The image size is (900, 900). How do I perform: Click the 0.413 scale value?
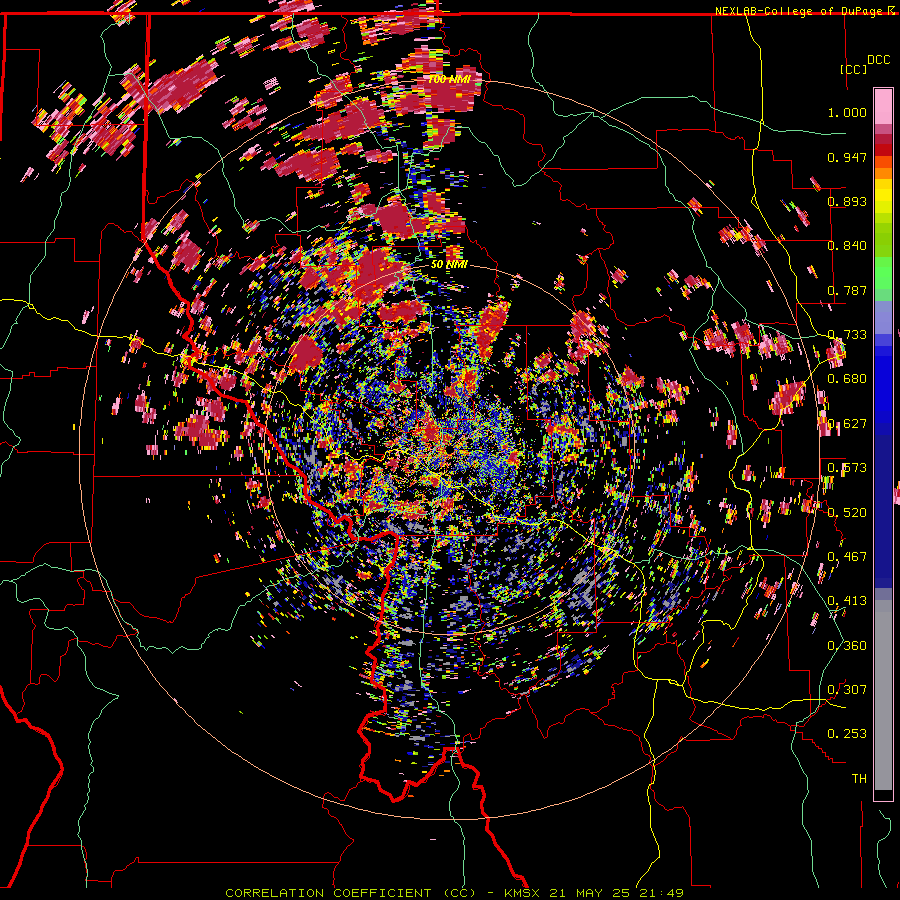pos(847,601)
